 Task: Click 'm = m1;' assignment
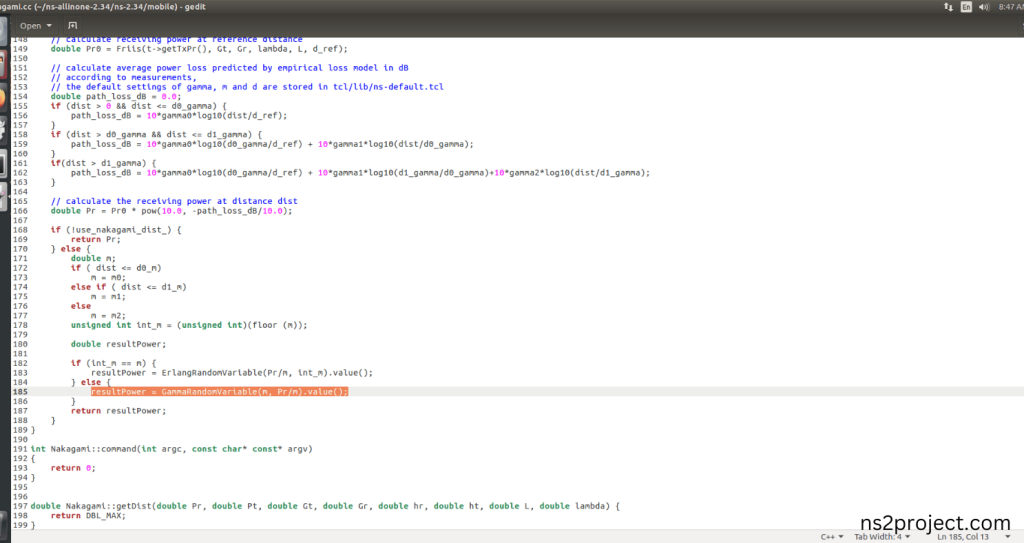click(108, 297)
